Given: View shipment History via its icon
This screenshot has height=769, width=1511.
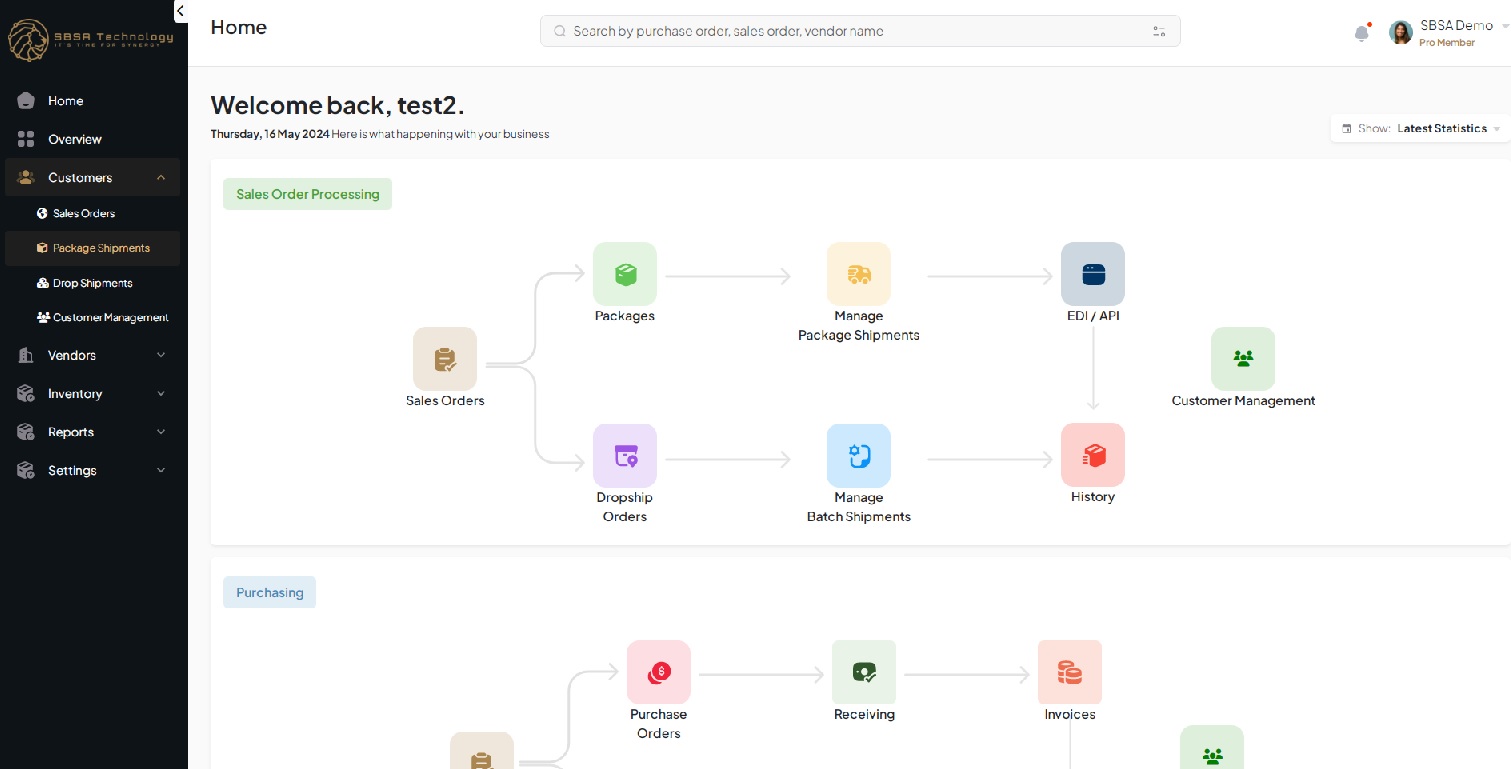Looking at the screenshot, I should point(1092,455).
